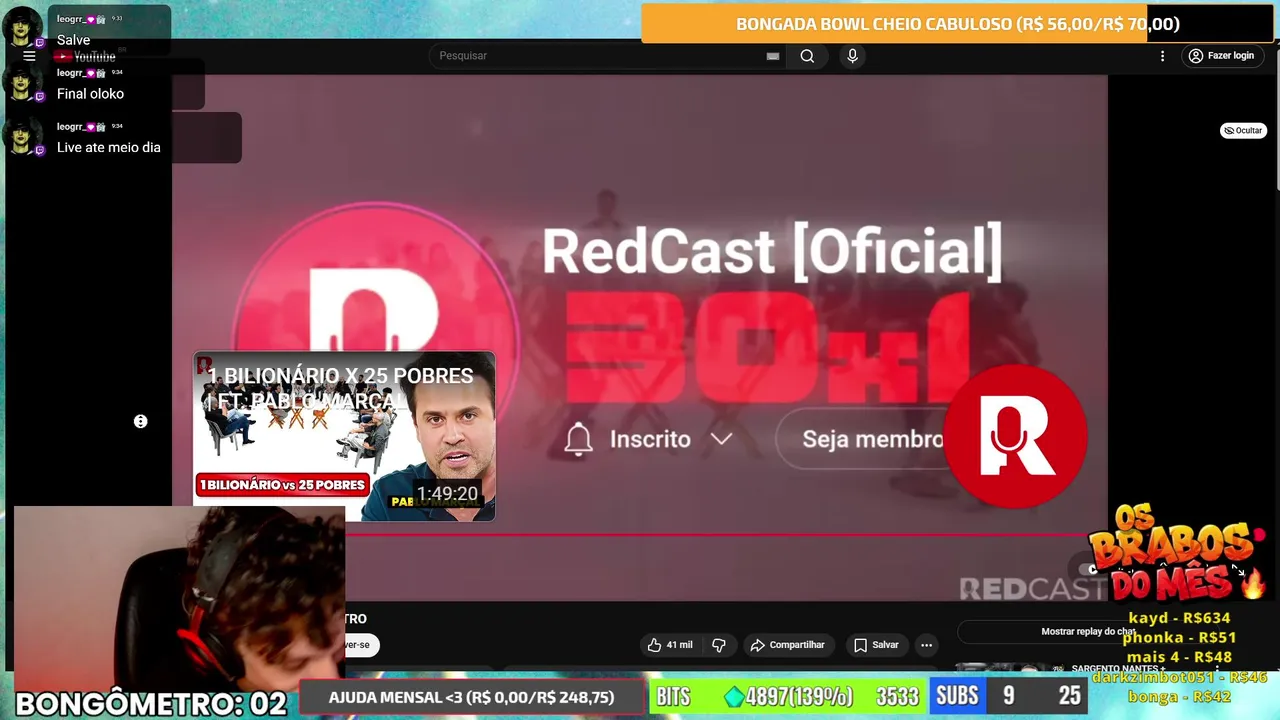Viewport: 1280px width, 720px height.
Task: Click Compartilhar to share video
Action: pos(787,645)
